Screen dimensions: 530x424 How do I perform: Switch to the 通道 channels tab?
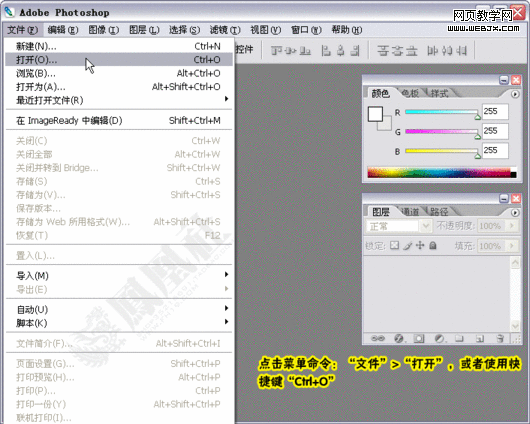point(410,212)
